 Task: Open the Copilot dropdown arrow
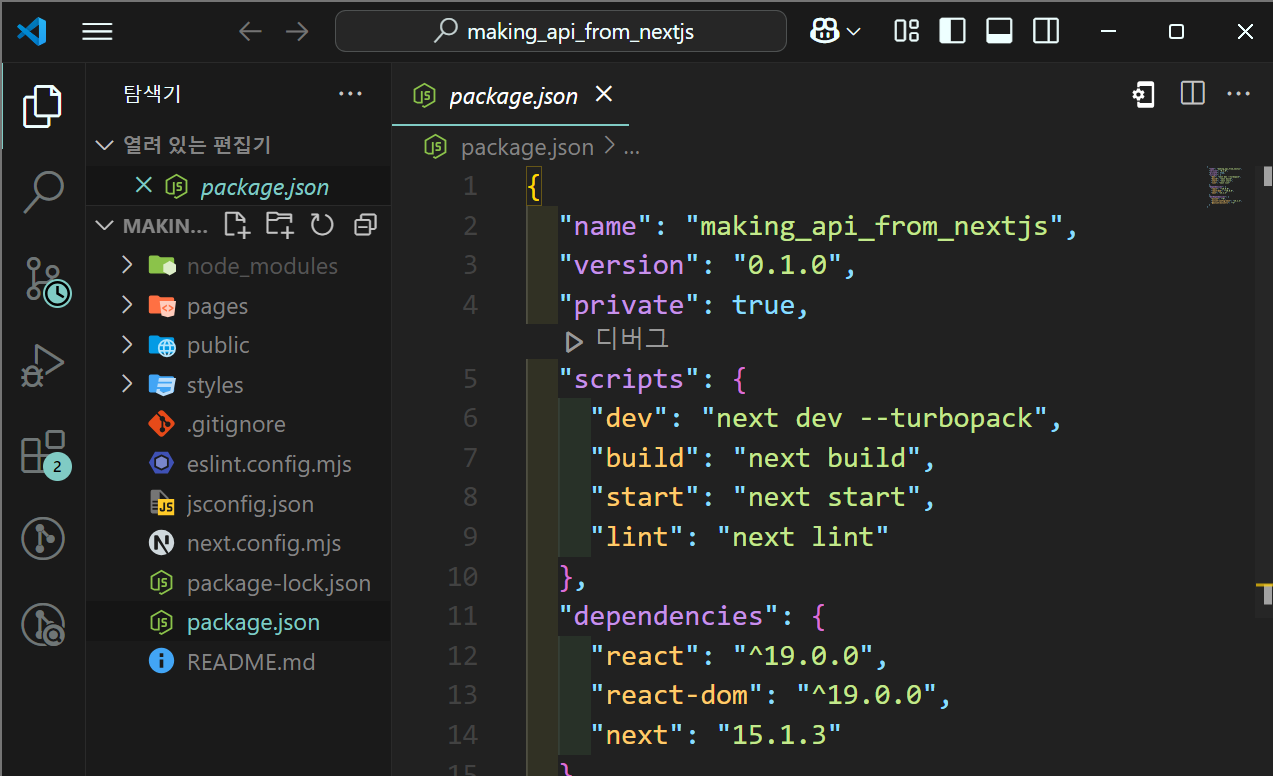[854, 32]
